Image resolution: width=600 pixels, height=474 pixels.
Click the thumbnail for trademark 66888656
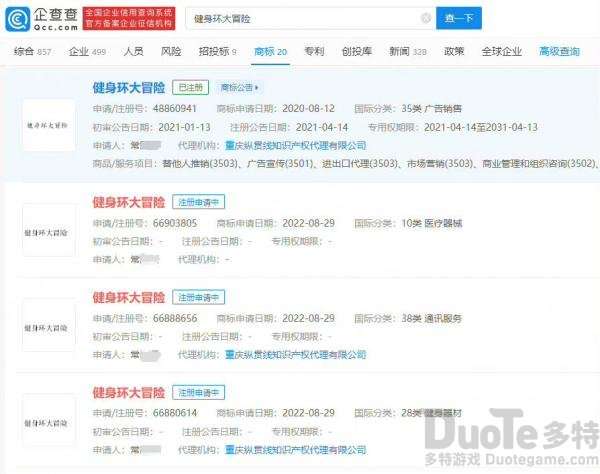[x=49, y=325]
